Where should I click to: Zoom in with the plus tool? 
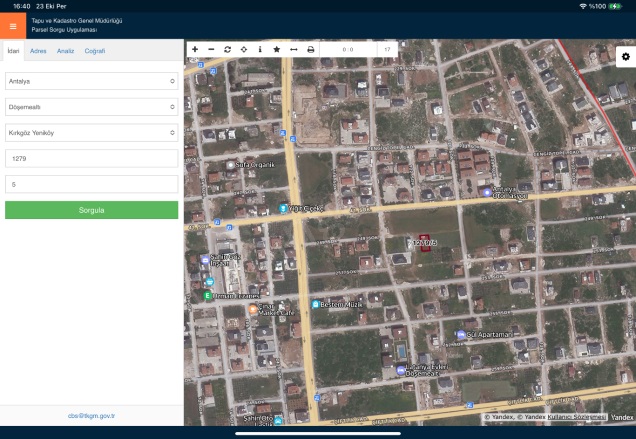(x=195, y=49)
